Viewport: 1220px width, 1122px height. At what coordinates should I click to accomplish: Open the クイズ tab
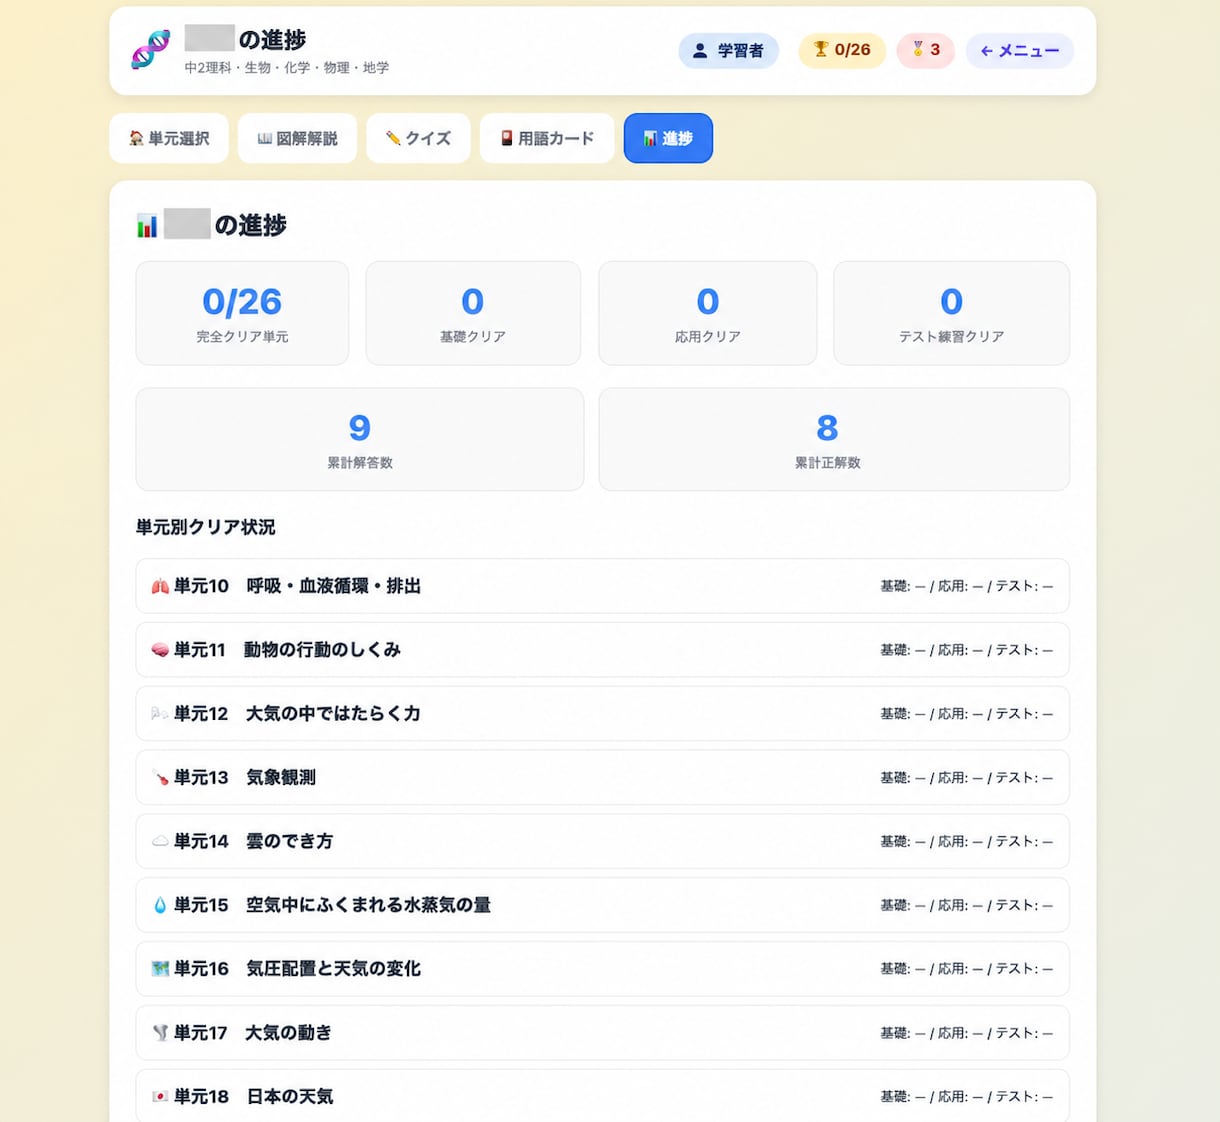pos(418,138)
